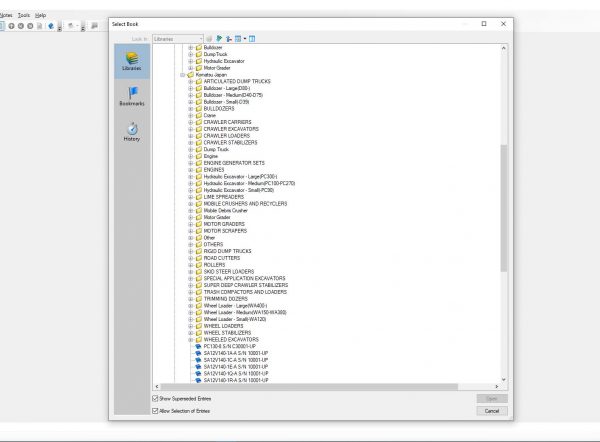Open the Help menu in main window
Image resolution: width=600 pixels, height=442 pixels.
click(x=41, y=15)
